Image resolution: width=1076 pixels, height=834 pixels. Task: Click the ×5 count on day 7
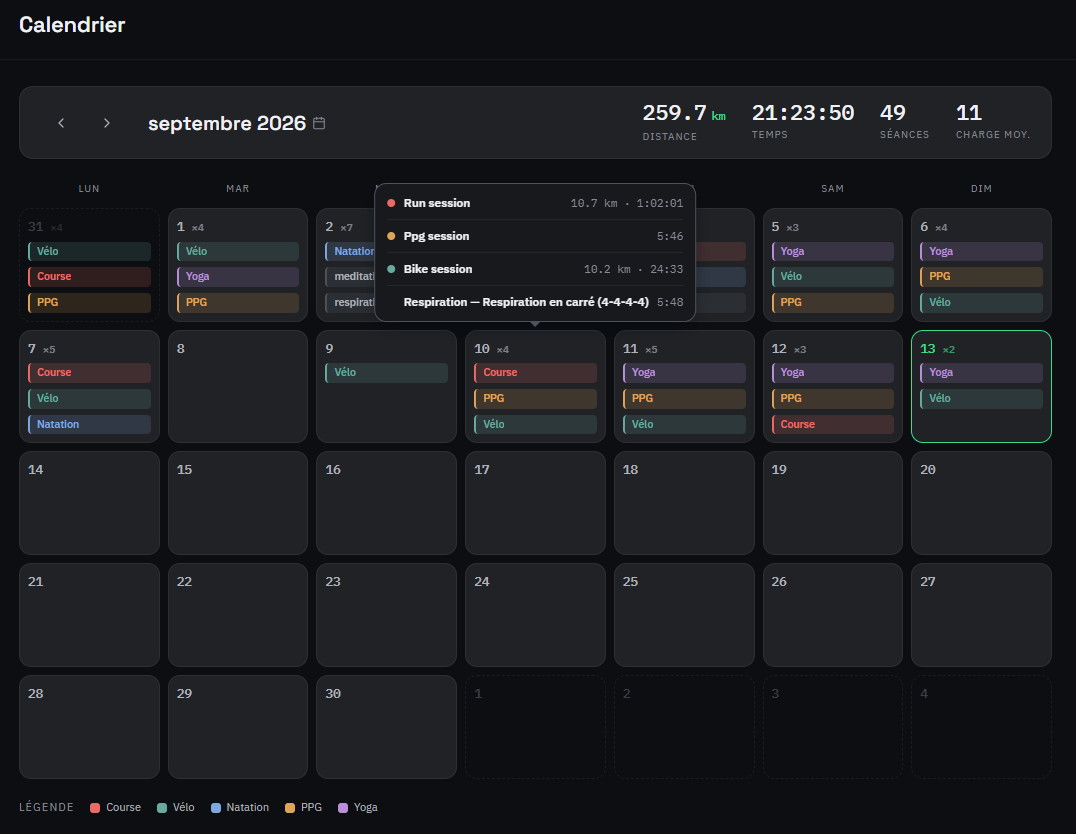coord(49,350)
